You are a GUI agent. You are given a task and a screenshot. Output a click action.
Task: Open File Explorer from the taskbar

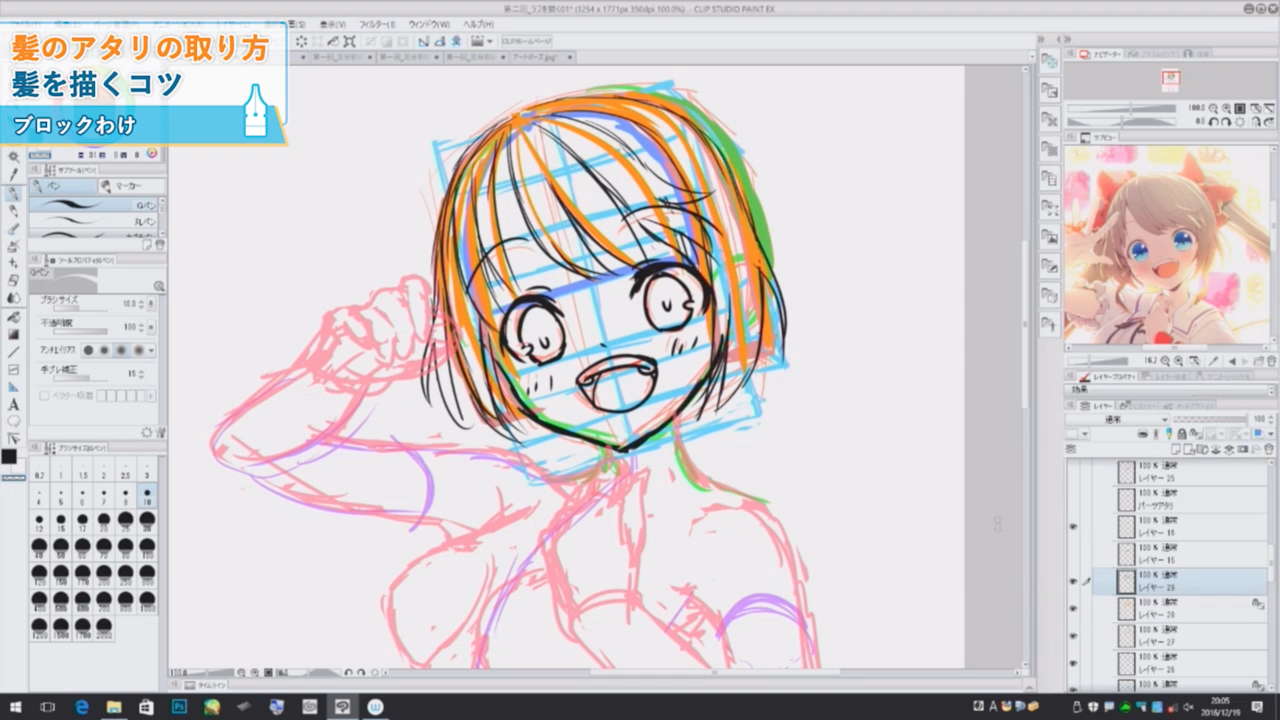click(114, 707)
